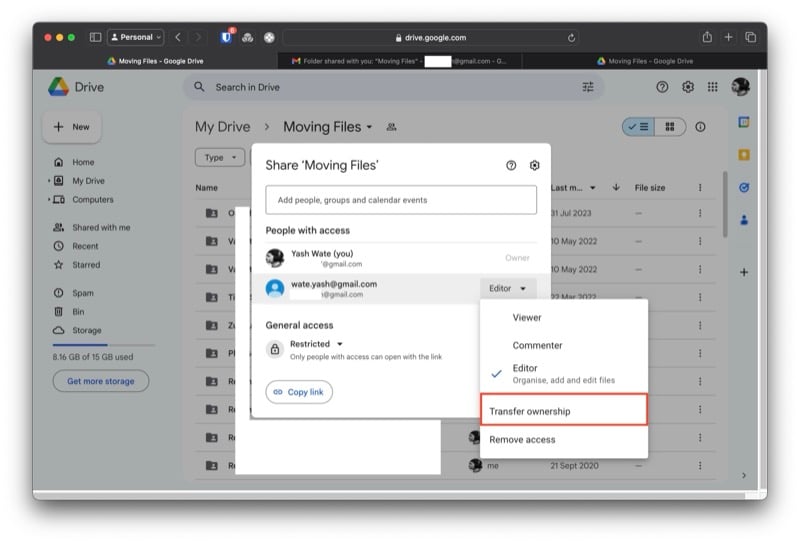The height and width of the screenshot is (543, 800).
Task: Open the Google apps grid
Action: pyautogui.click(x=713, y=87)
